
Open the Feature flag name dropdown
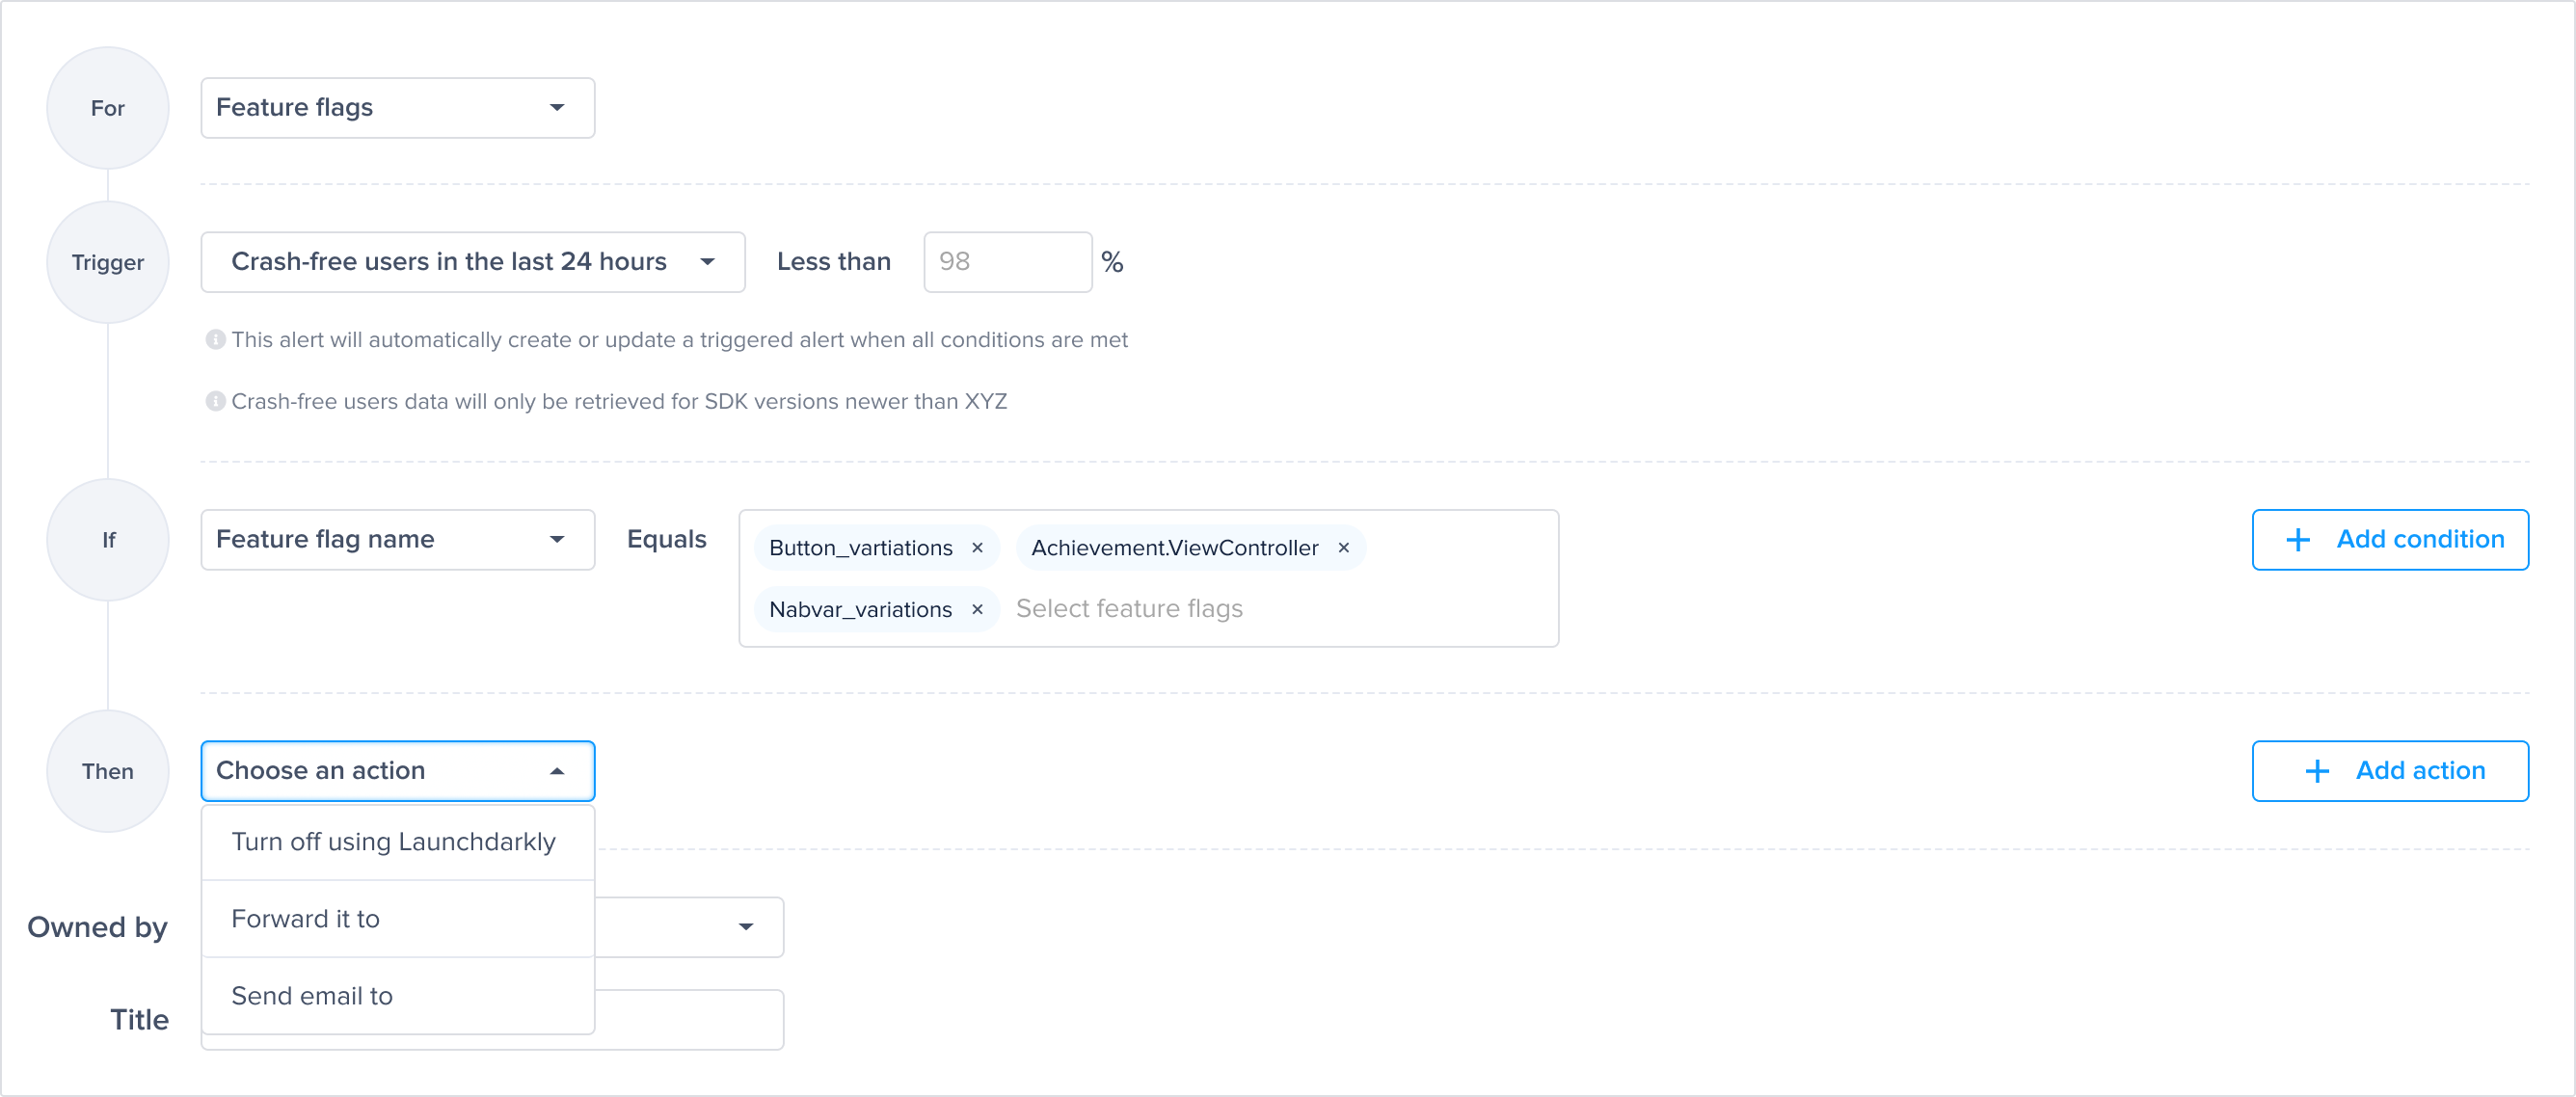(397, 540)
